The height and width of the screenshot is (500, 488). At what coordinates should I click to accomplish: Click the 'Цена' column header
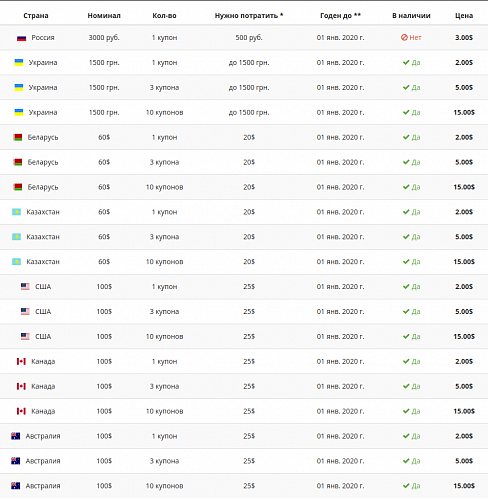[464, 16]
